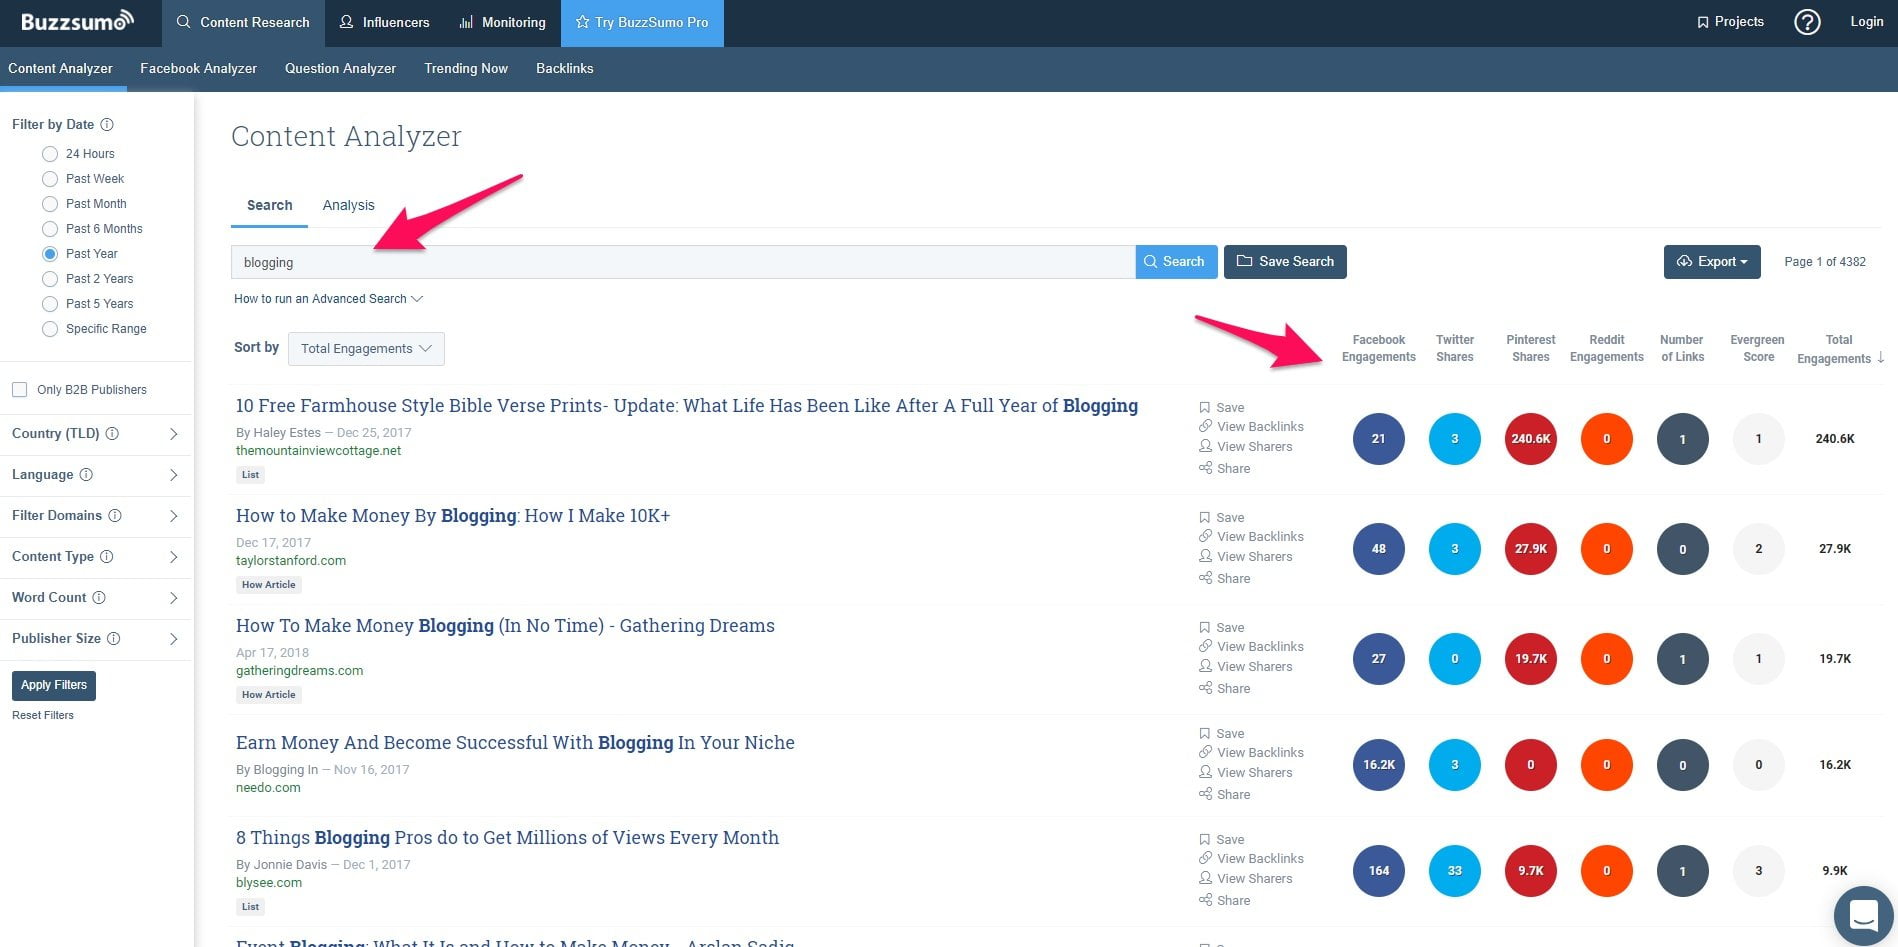This screenshot has width=1898, height=947.
Task: Click Facebook engagements circle showing 164
Action: pyautogui.click(x=1378, y=870)
